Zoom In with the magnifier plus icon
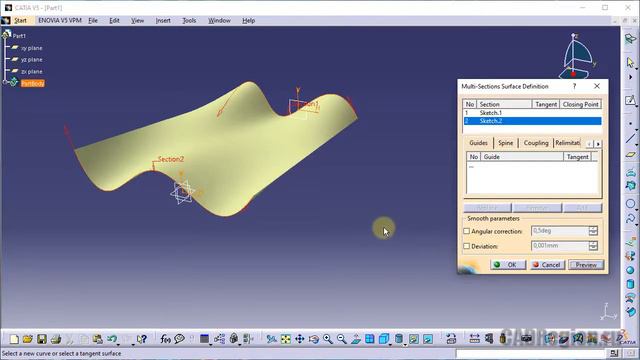 327,339
